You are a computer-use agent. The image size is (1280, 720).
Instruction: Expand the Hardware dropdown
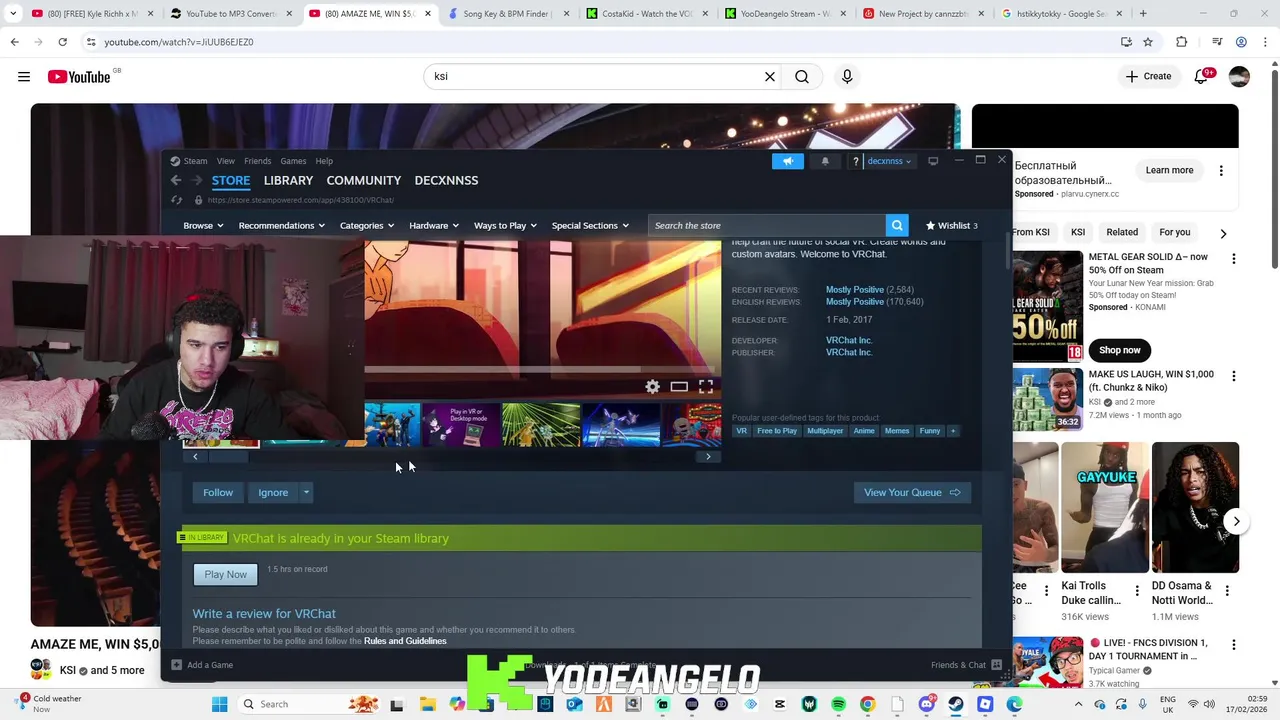[x=434, y=226]
